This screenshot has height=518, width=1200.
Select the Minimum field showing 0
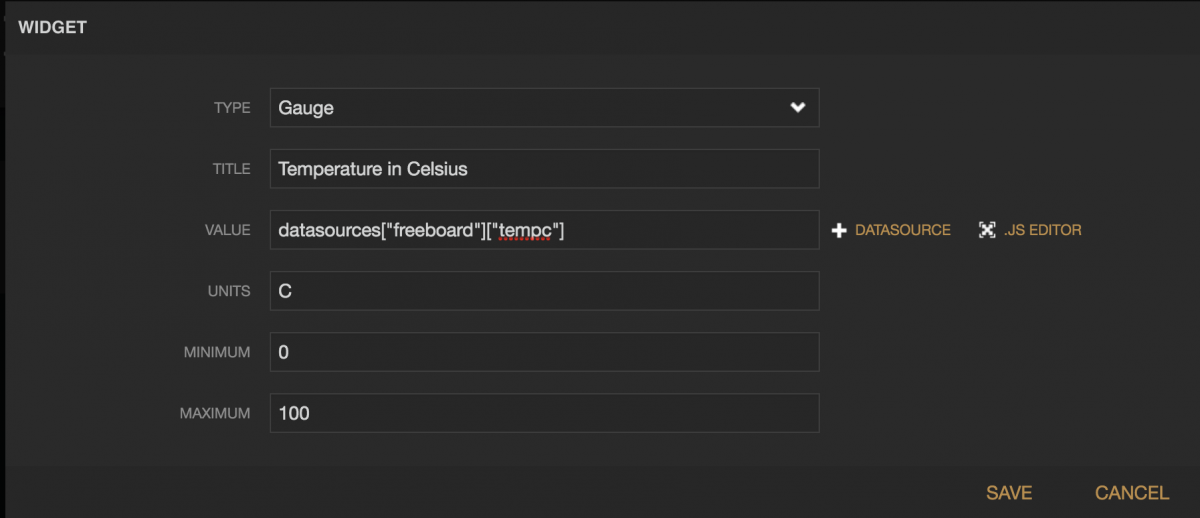tap(544, 352)
